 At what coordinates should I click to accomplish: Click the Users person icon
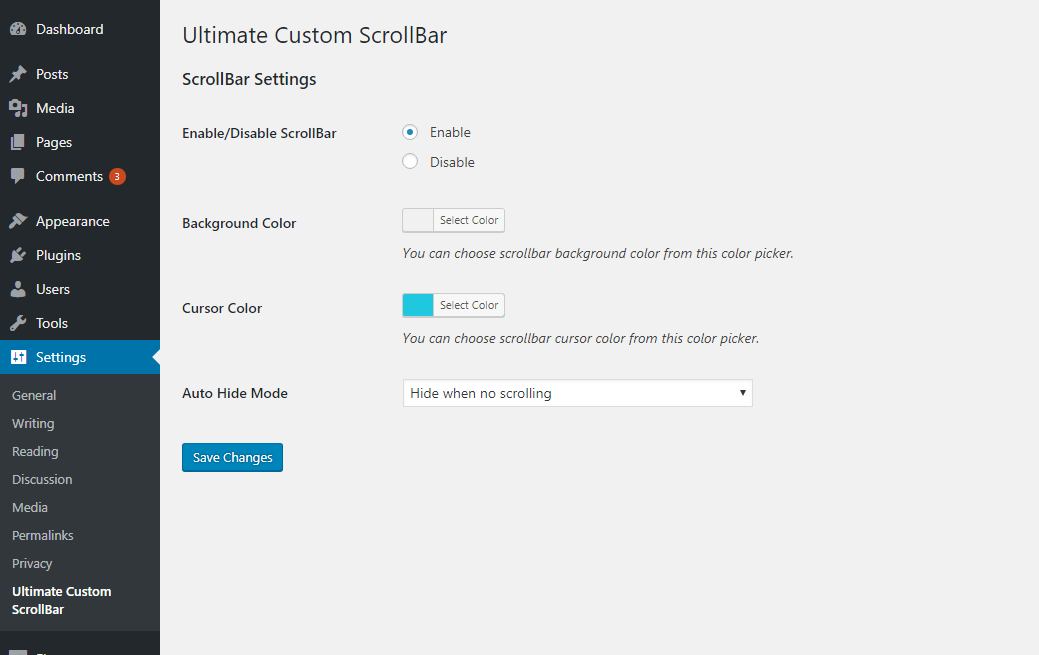click(18, 289)
